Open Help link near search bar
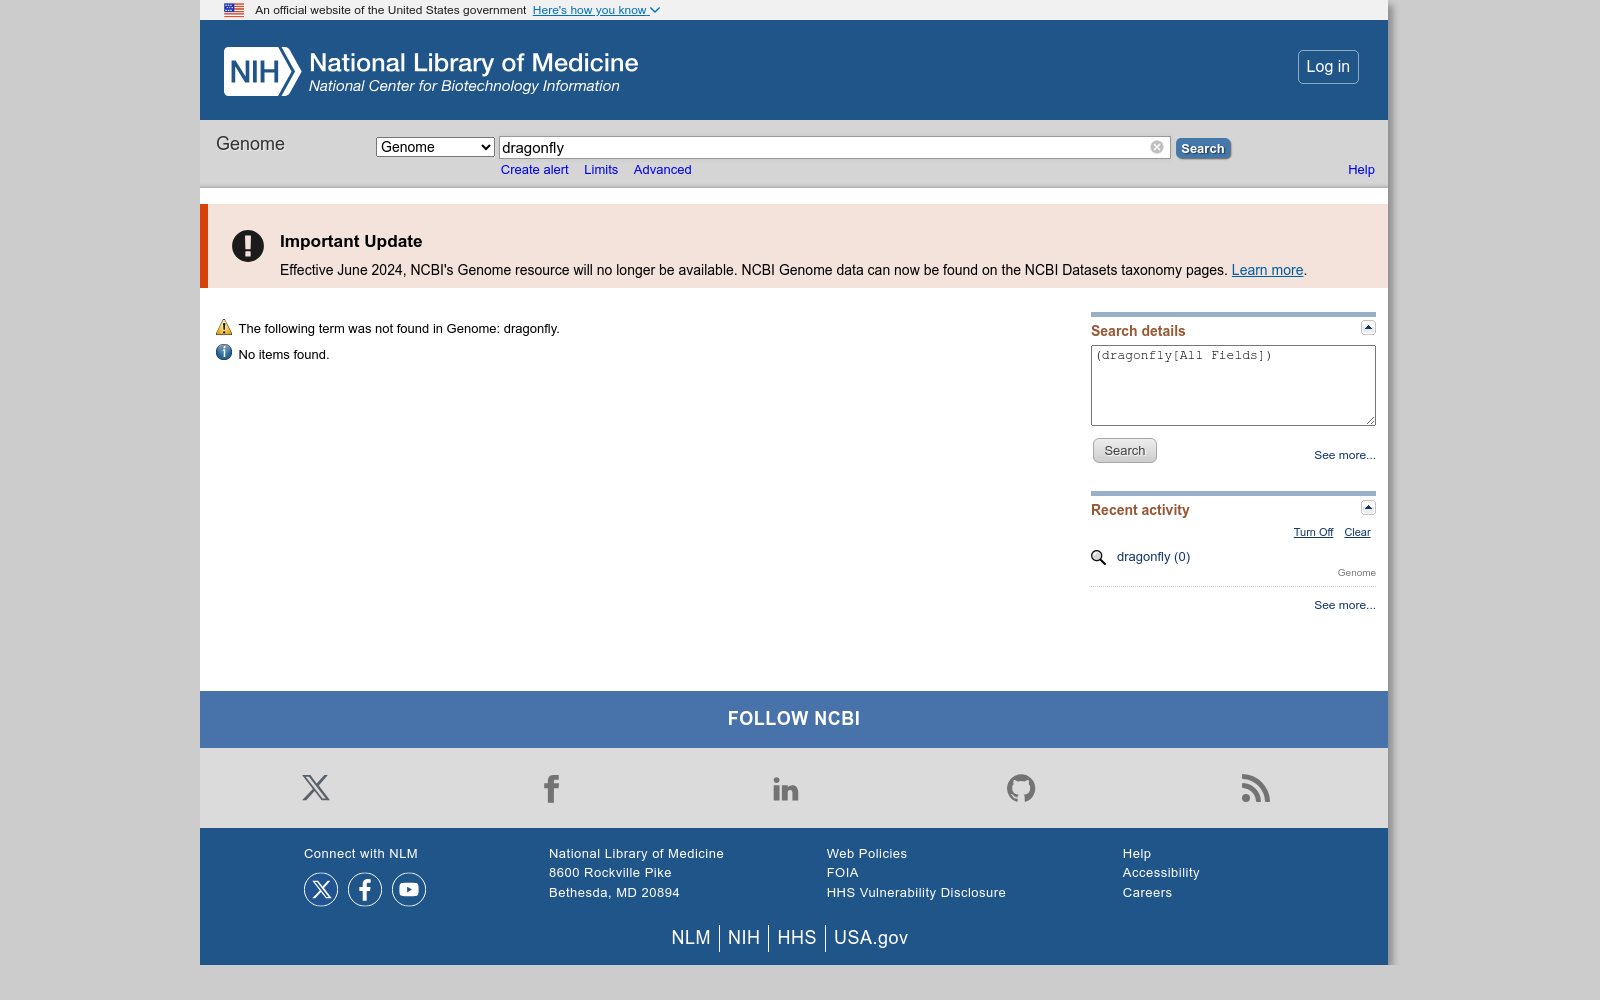The image size is (1600, 1000). click(x=1361, y=170)
